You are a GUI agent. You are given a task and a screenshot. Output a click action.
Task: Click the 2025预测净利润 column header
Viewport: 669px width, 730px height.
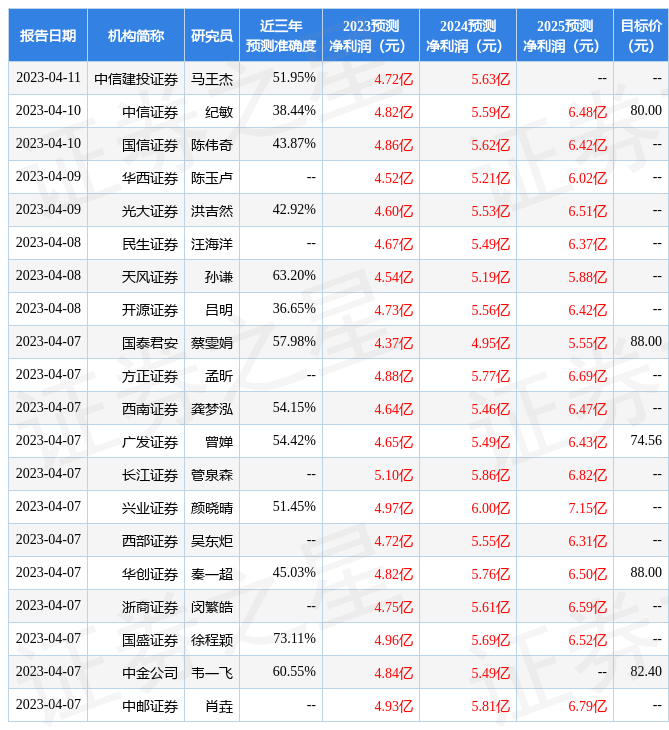[x=564, y=35]
